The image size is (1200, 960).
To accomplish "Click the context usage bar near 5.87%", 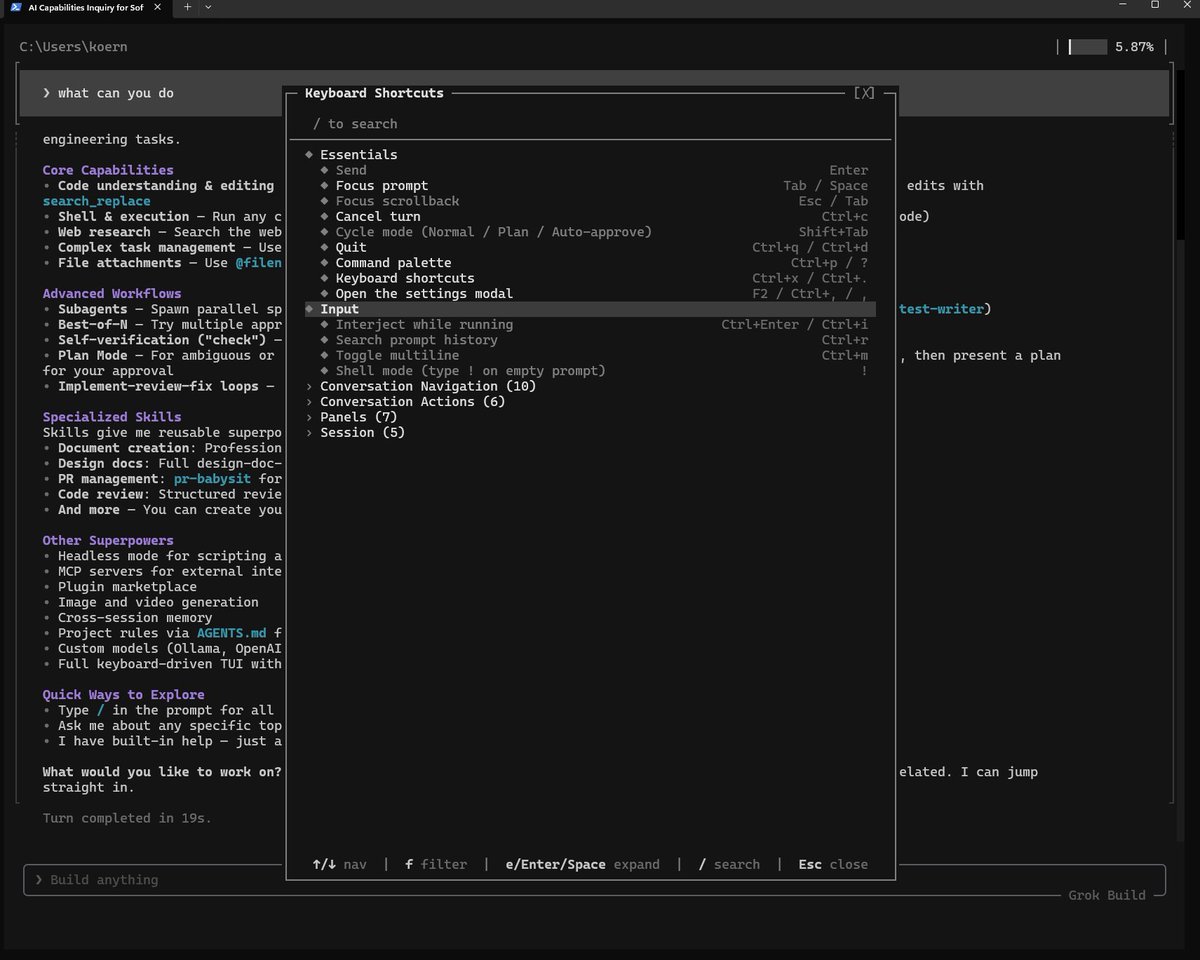I will 1087,47.
